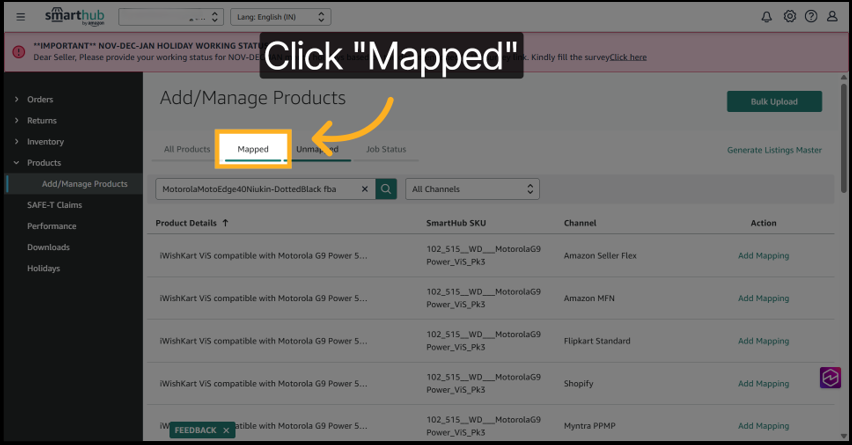This screenshot has width=852, height=445.
Task: Close the Feedback tab with X
Action: pos(226,430)
